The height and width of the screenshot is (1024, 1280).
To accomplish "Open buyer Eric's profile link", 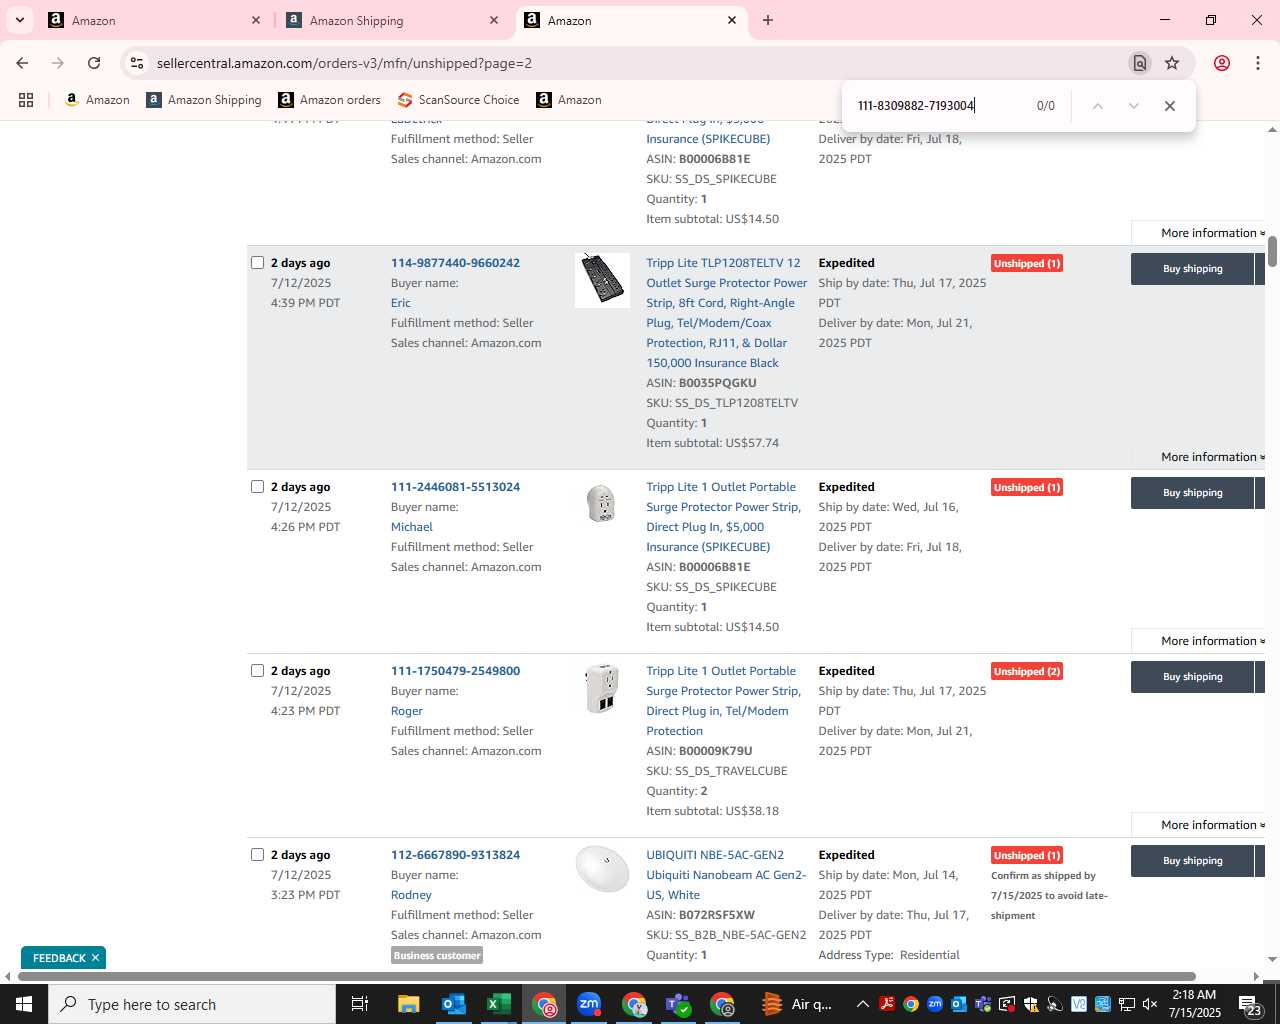I will [x=401, y=303].
